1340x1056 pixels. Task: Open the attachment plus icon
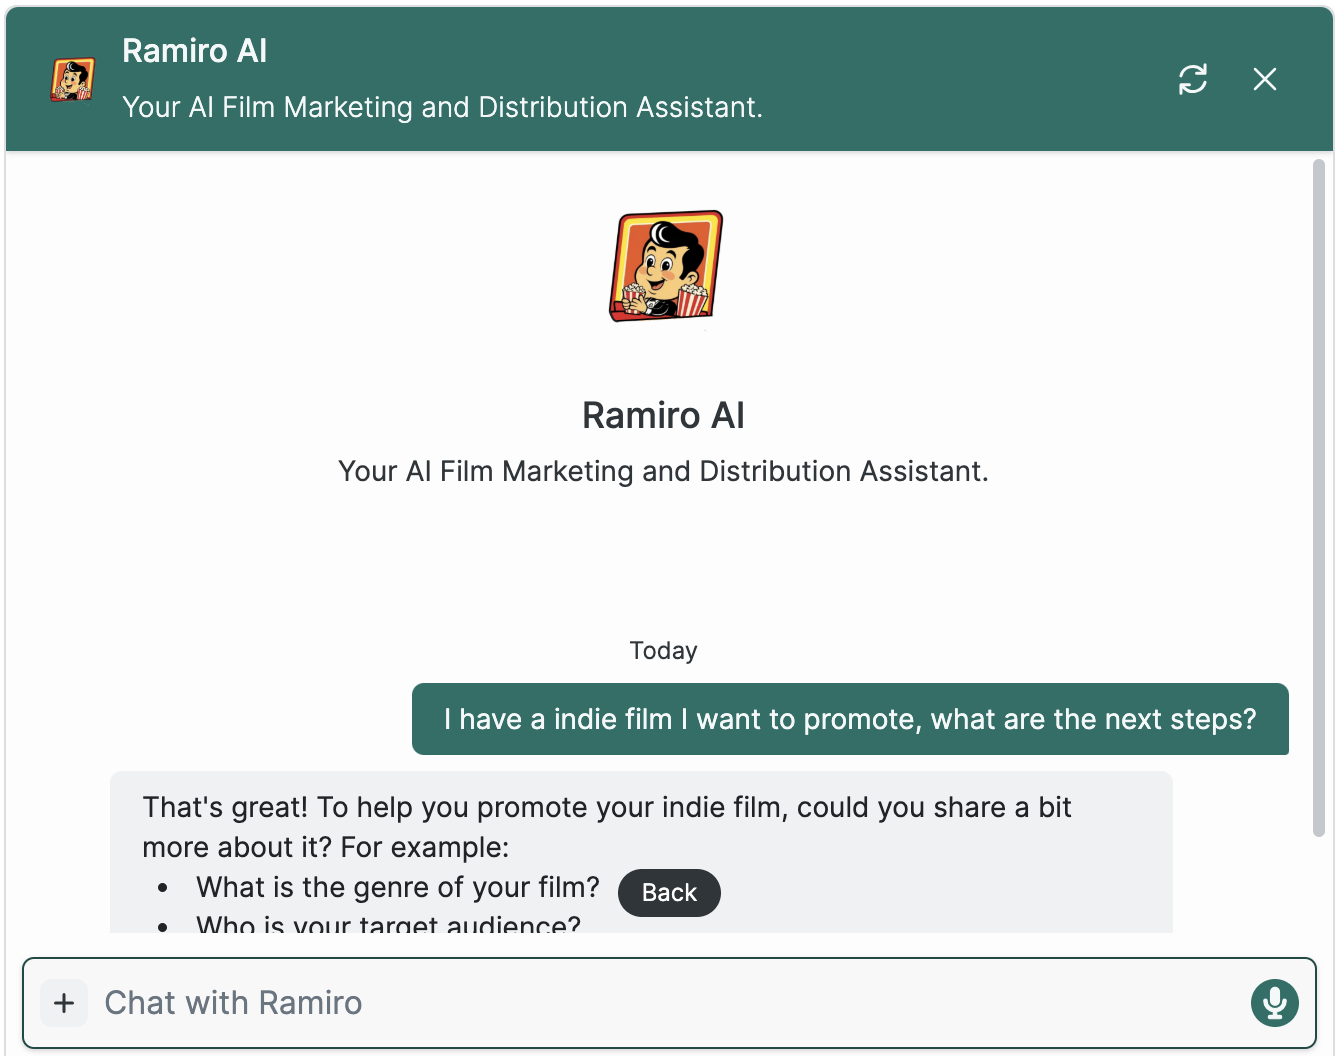[x=64, y=1003]
